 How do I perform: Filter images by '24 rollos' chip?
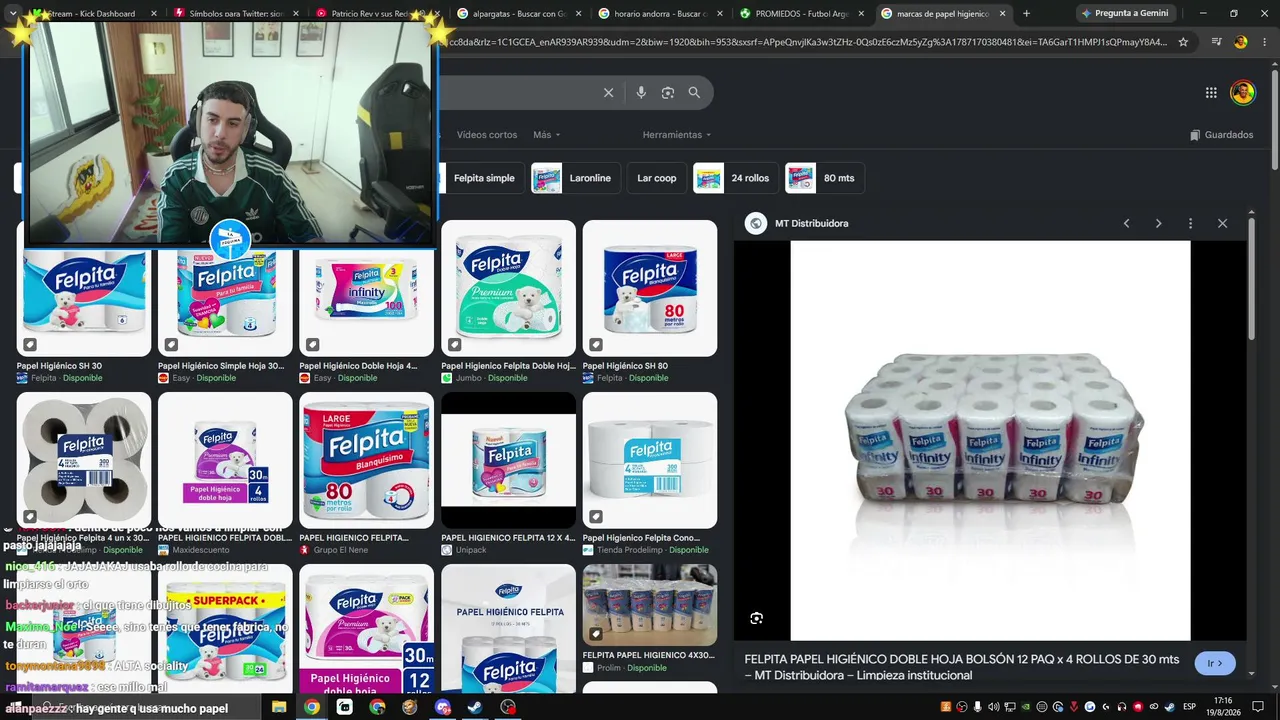tap(735, 178)
